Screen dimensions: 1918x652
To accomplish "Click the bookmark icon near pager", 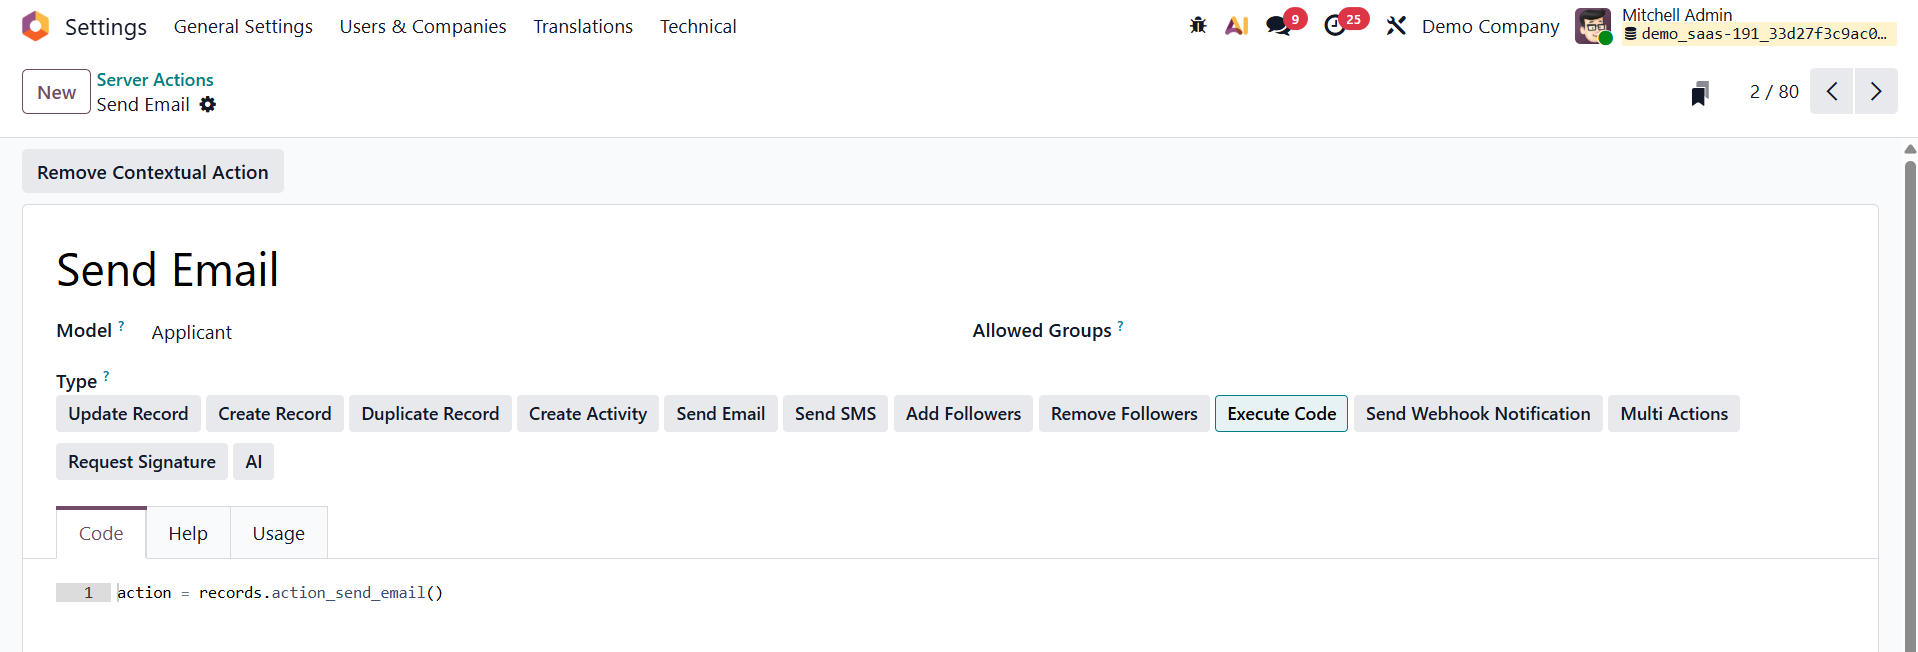I will click(1699, 93).
